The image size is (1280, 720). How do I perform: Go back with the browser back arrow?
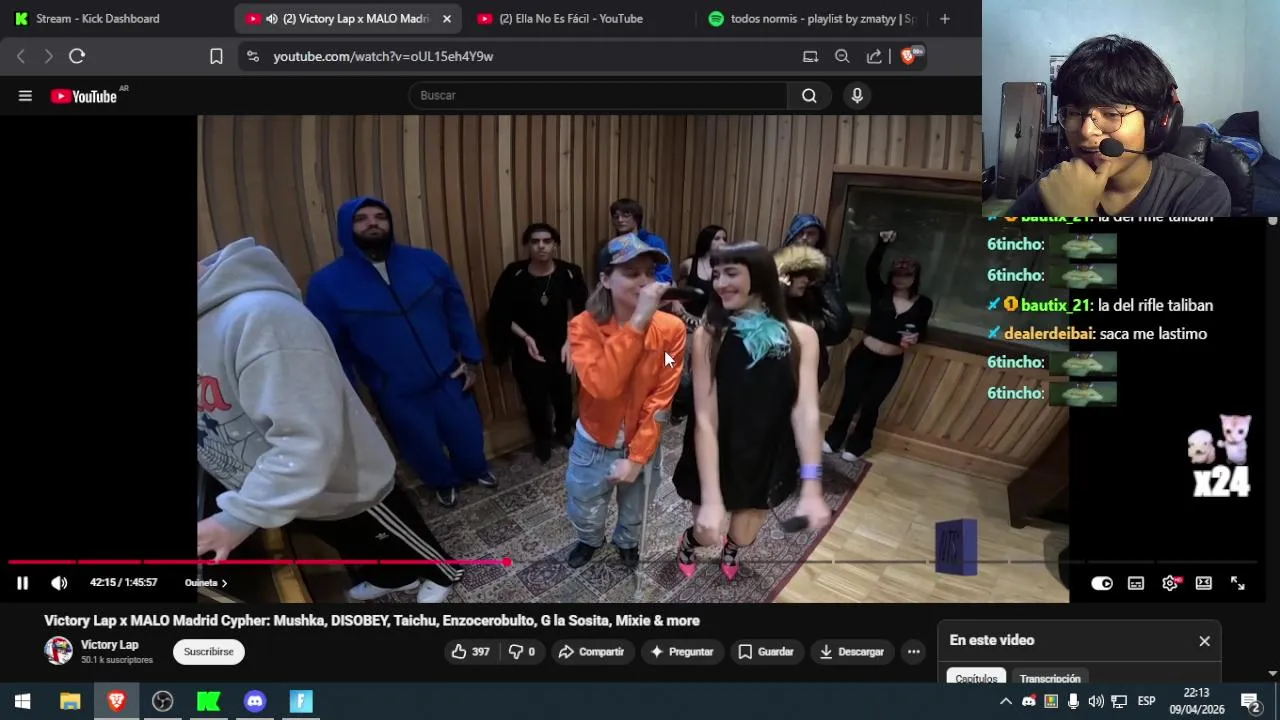tap(21, 57)
